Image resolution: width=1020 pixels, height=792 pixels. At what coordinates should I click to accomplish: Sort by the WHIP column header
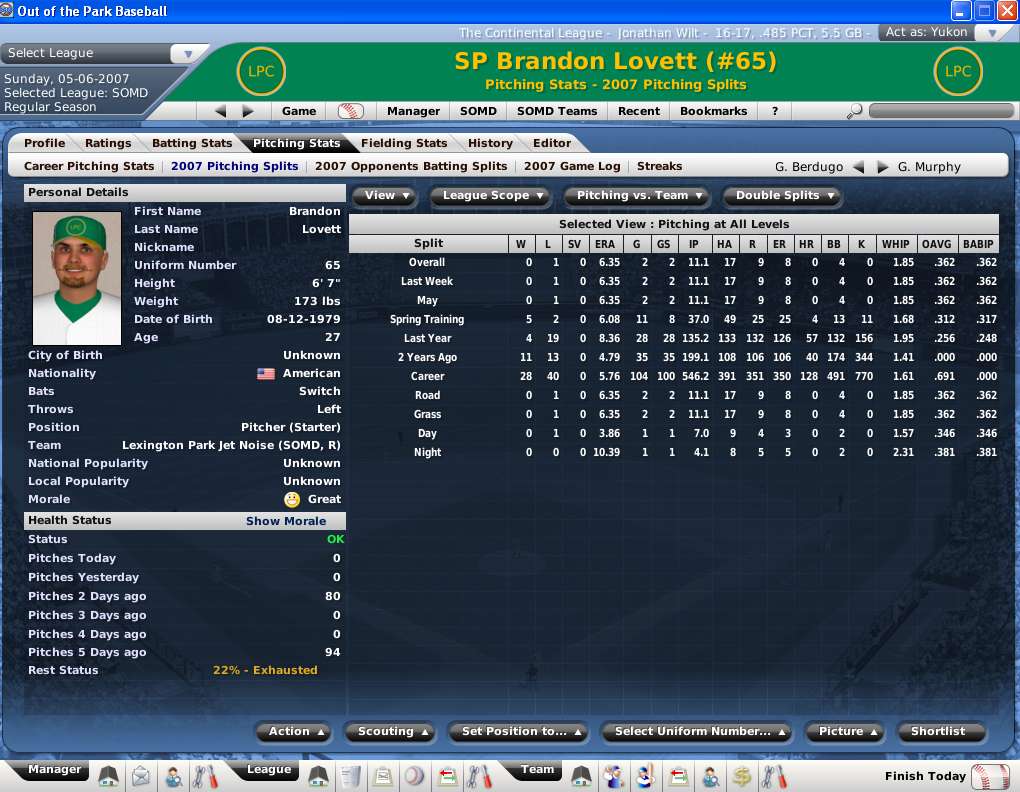pos(896,244)
